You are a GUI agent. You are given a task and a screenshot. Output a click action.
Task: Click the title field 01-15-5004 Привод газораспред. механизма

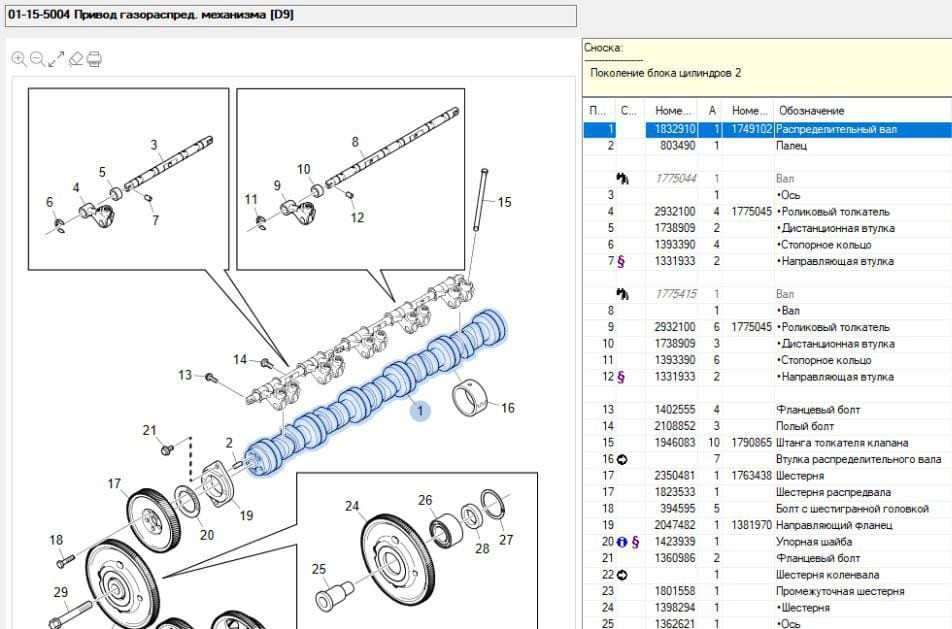[290, 15]
